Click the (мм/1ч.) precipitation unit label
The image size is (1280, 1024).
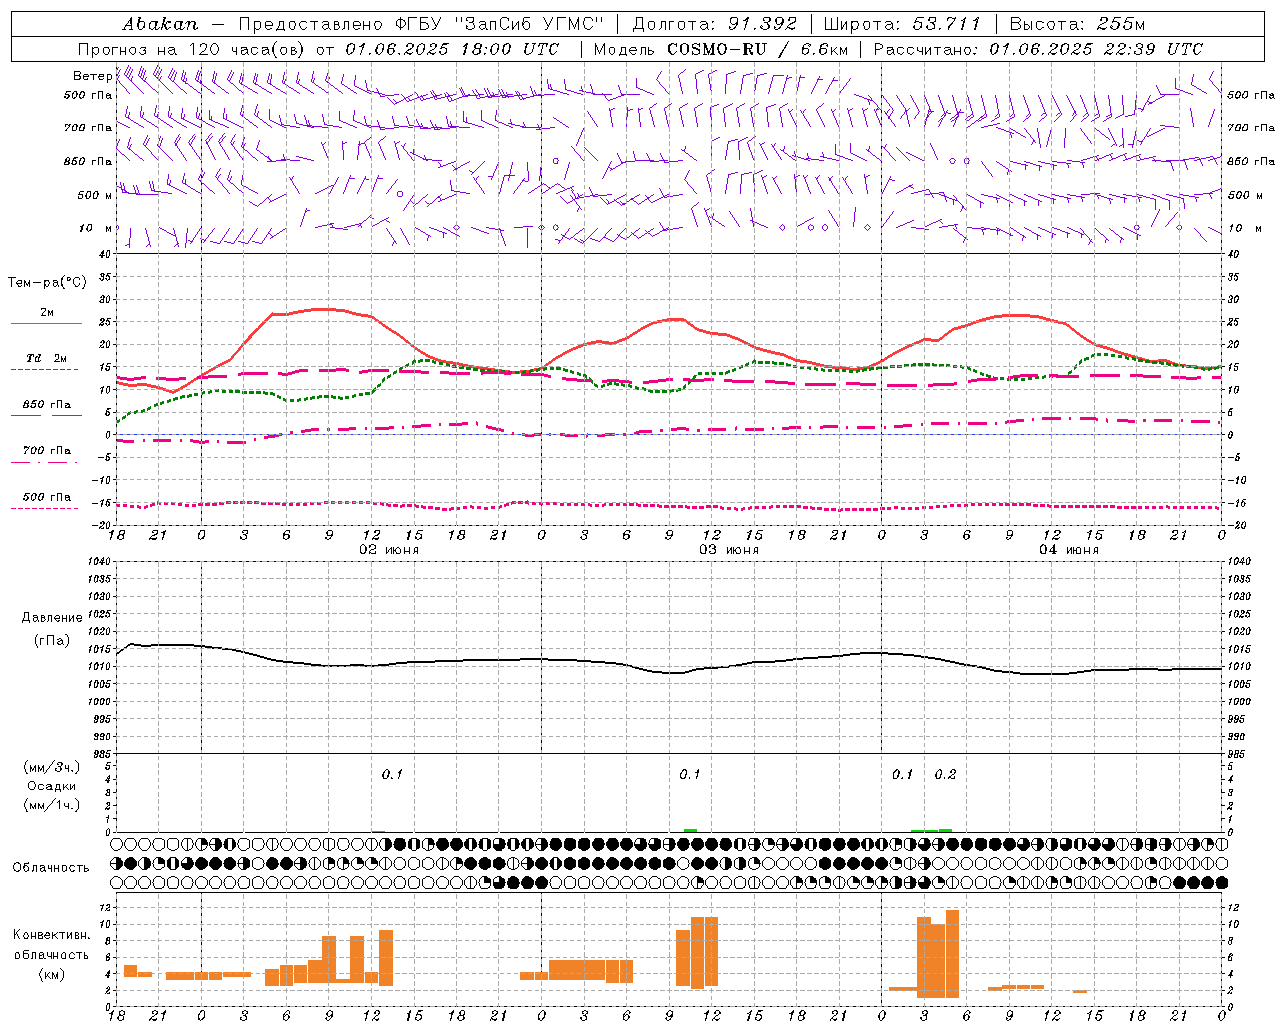(52, 805)
